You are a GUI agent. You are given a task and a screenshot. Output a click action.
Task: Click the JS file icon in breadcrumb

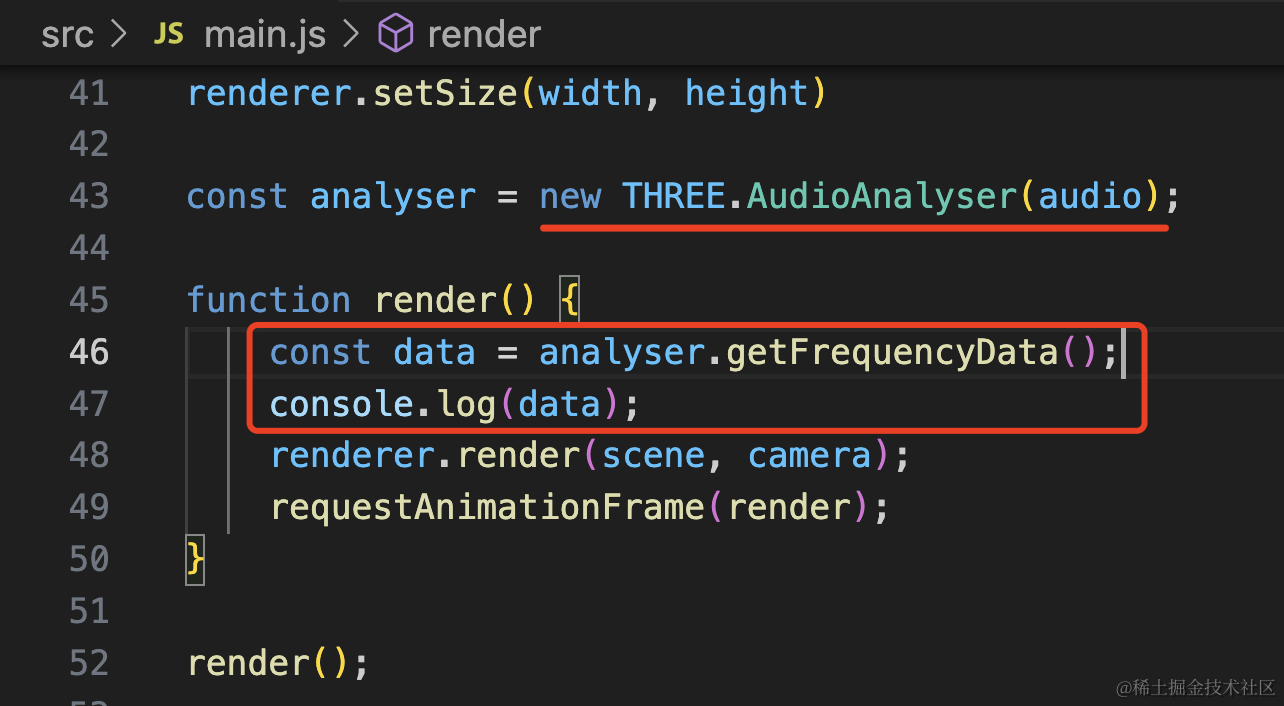168,35
